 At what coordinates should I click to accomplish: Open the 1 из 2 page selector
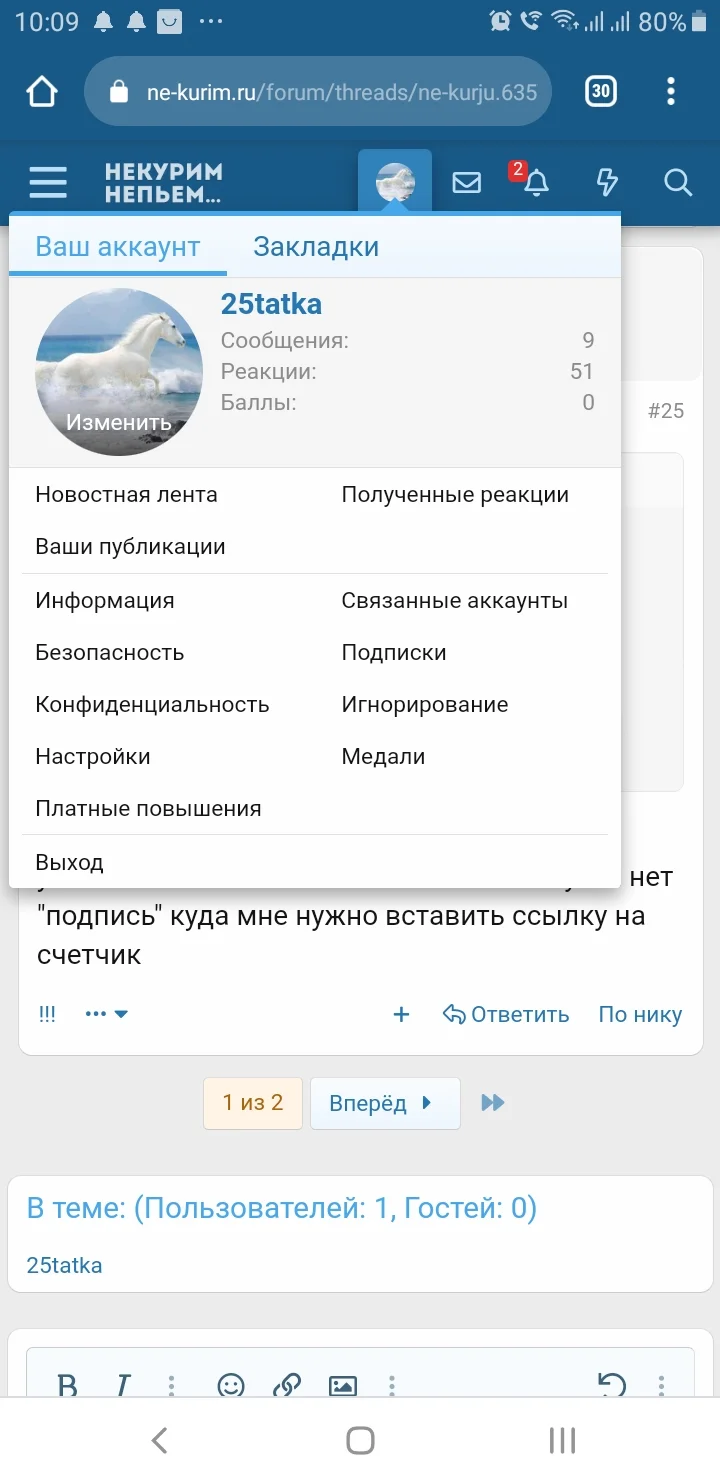pyautogui.click(x=253, y=1103)
